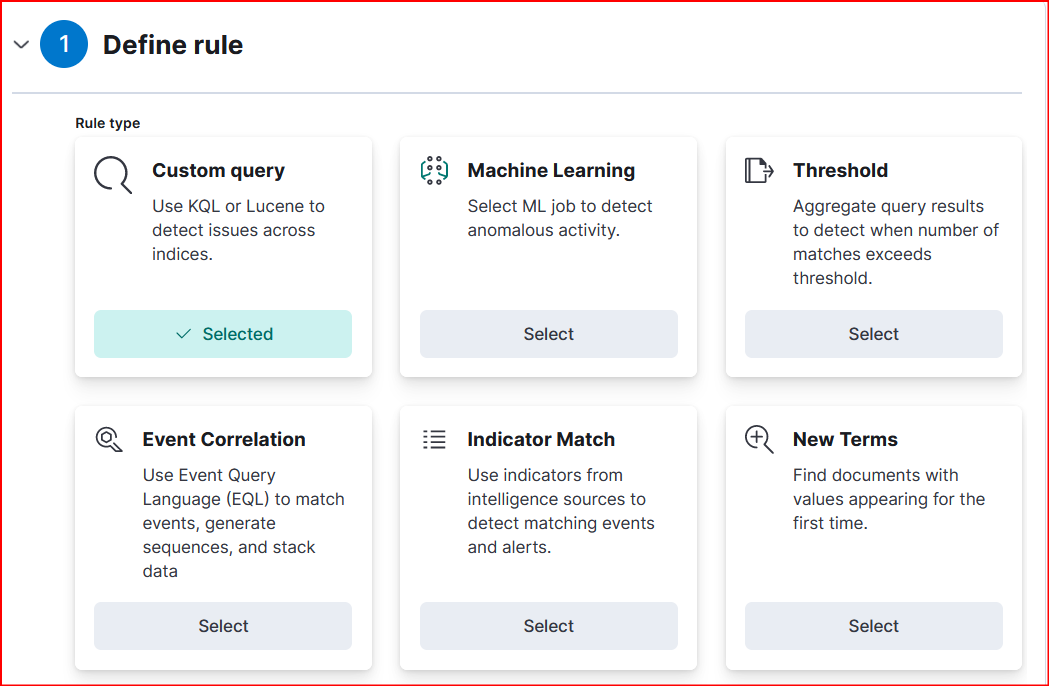1049x686 pixels.
Task: Toggle the Selected state on Custom query
Action: [222, 334]
